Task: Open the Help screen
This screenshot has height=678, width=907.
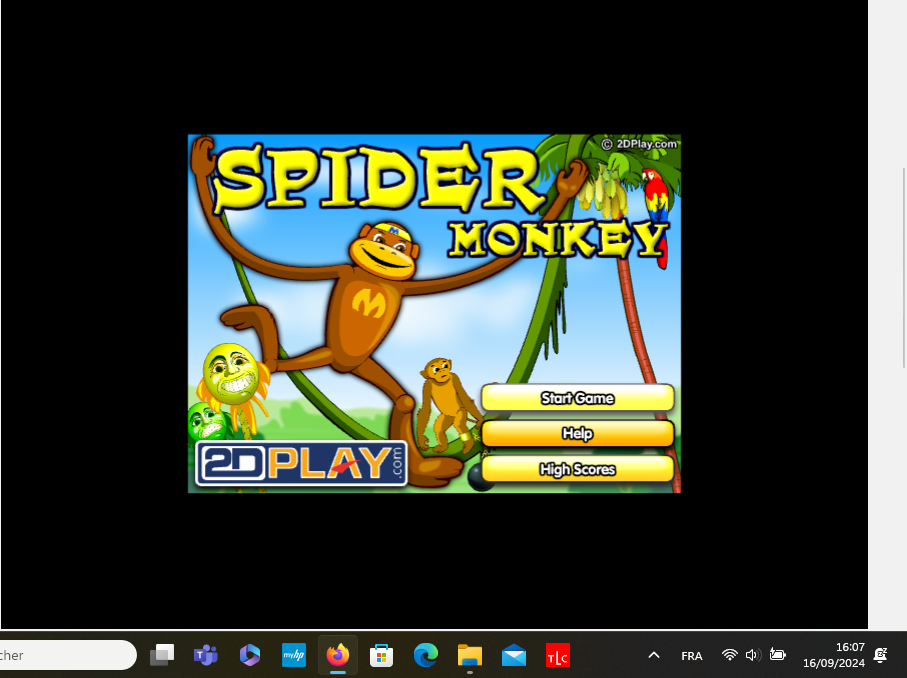Action: [x=577, y=434]
